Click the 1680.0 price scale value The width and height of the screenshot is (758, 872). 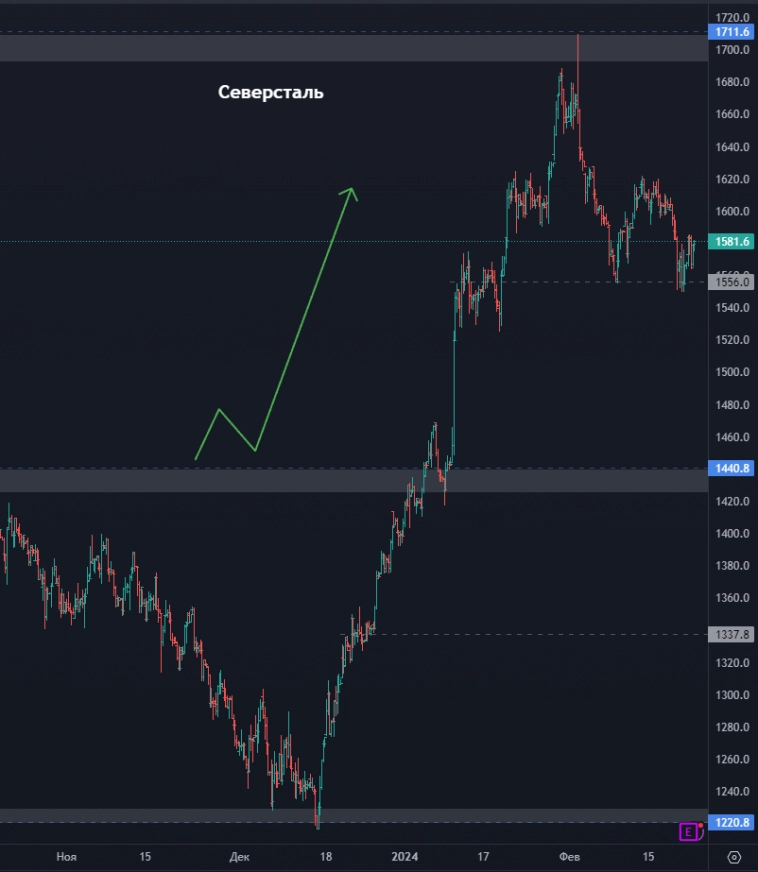(x=732, y=82)
